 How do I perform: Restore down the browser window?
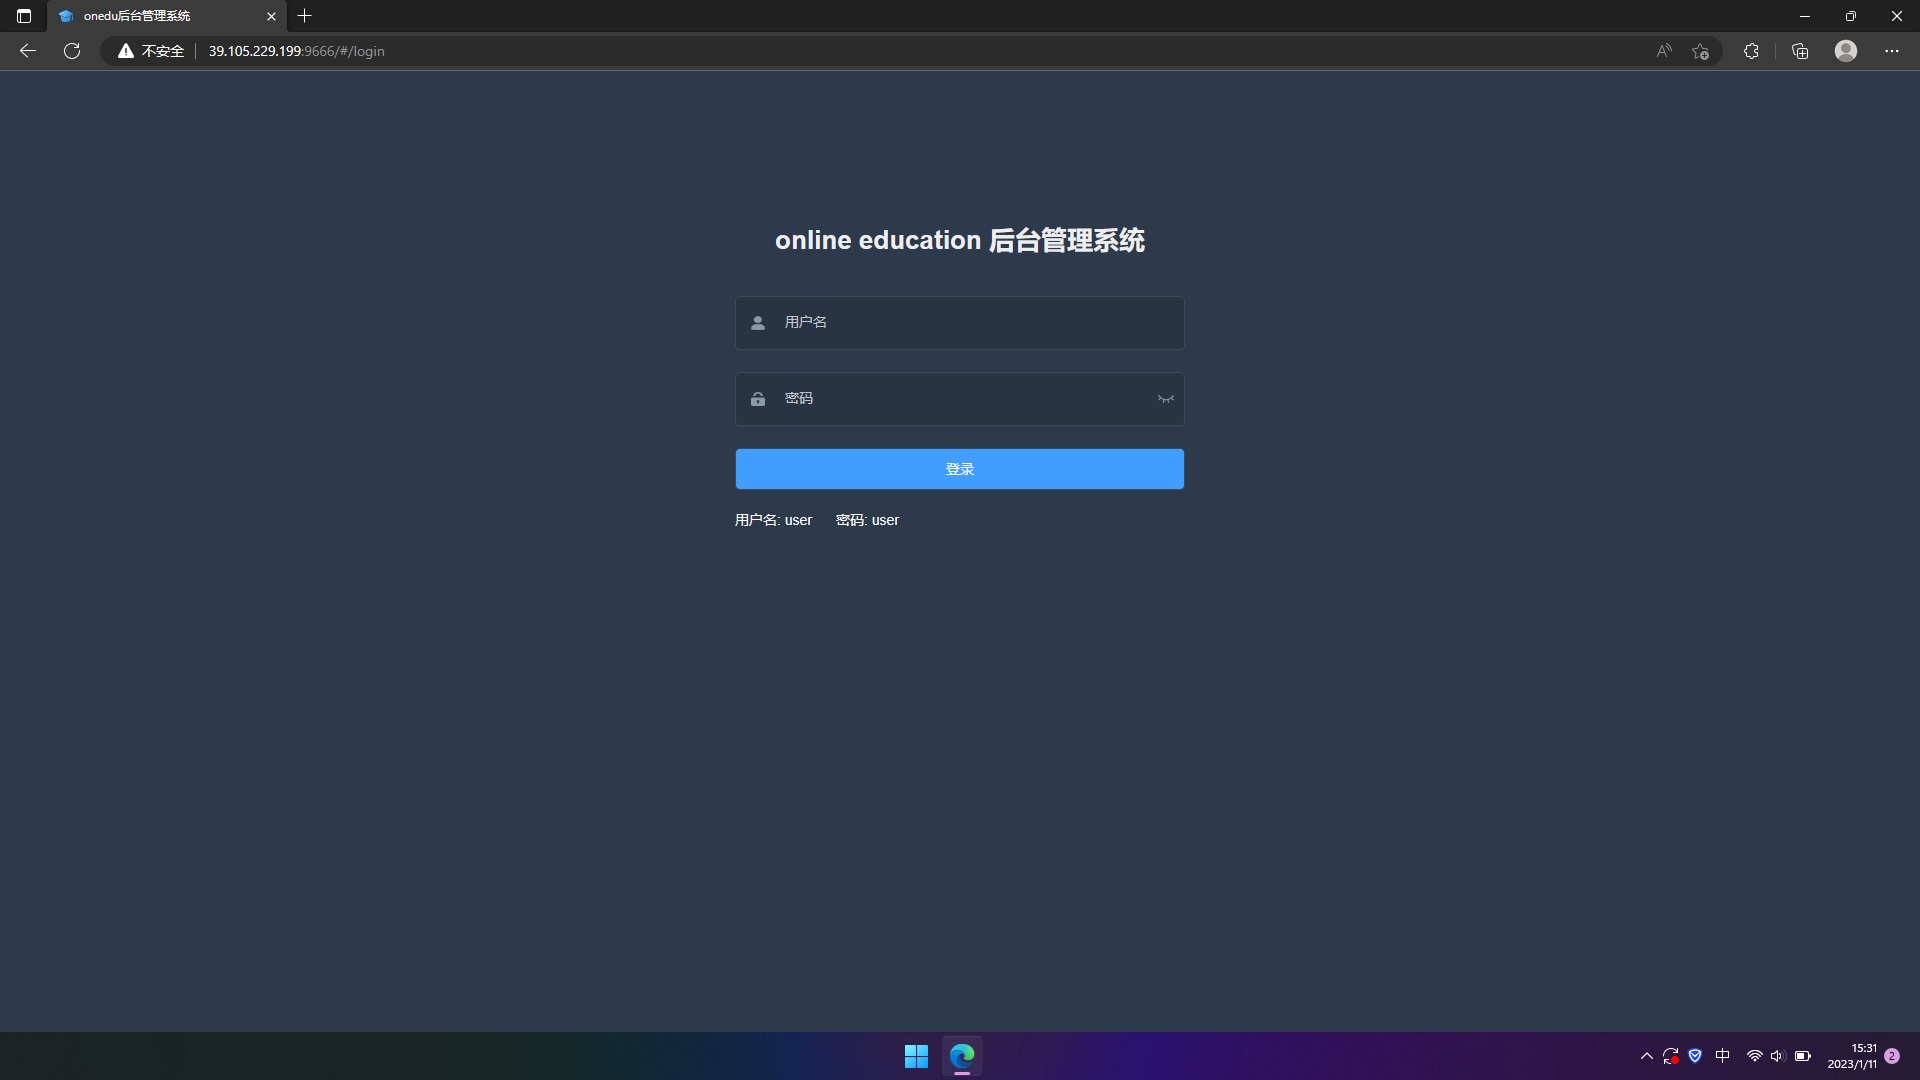(1851, 16)
